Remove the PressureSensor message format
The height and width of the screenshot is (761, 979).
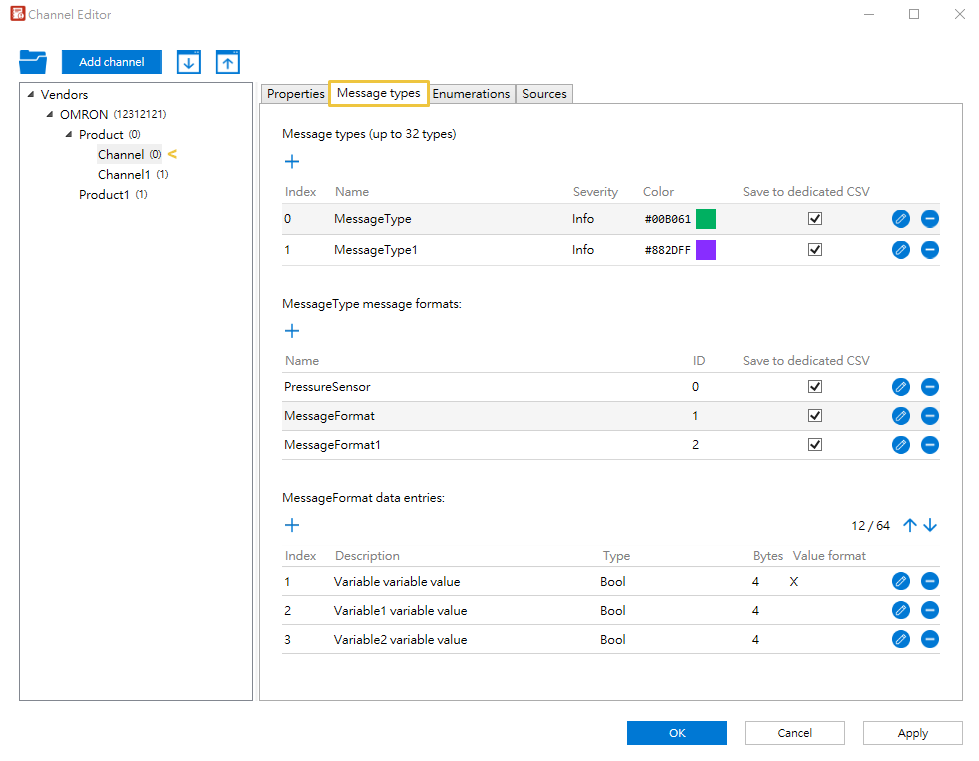tap(930, 387)
